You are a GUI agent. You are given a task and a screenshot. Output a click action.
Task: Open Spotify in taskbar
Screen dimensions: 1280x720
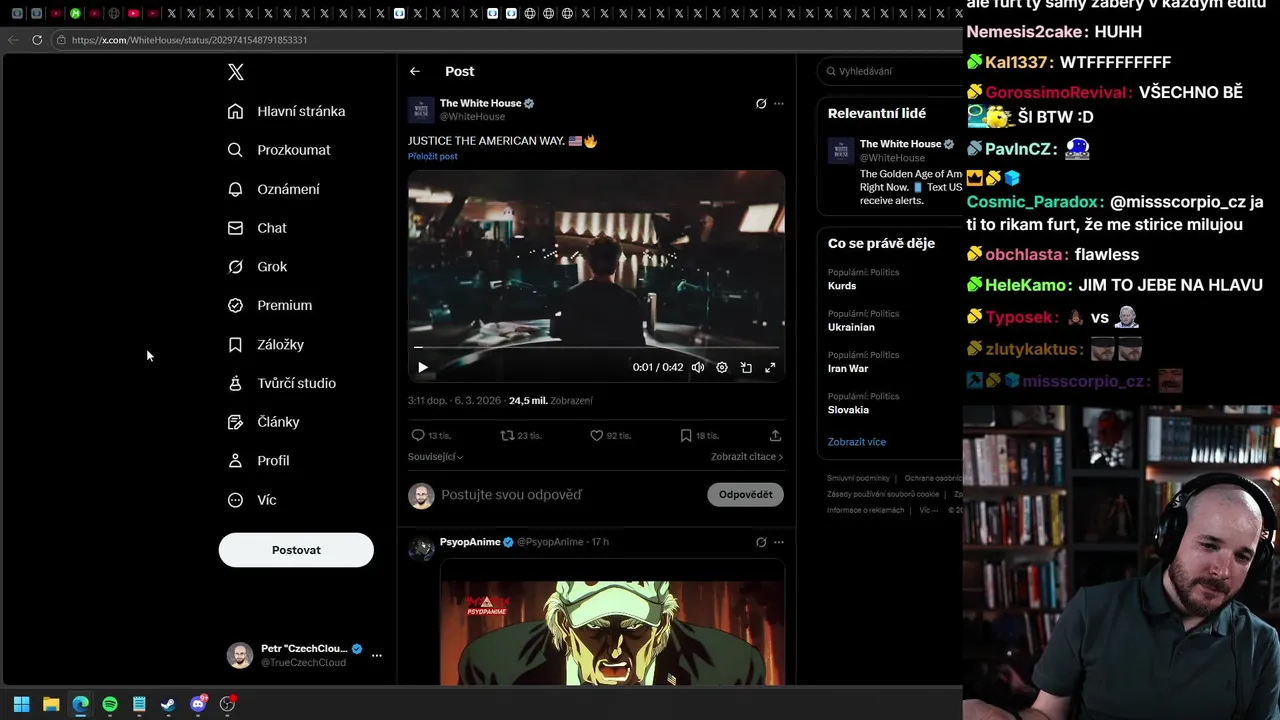click(110, 704)
